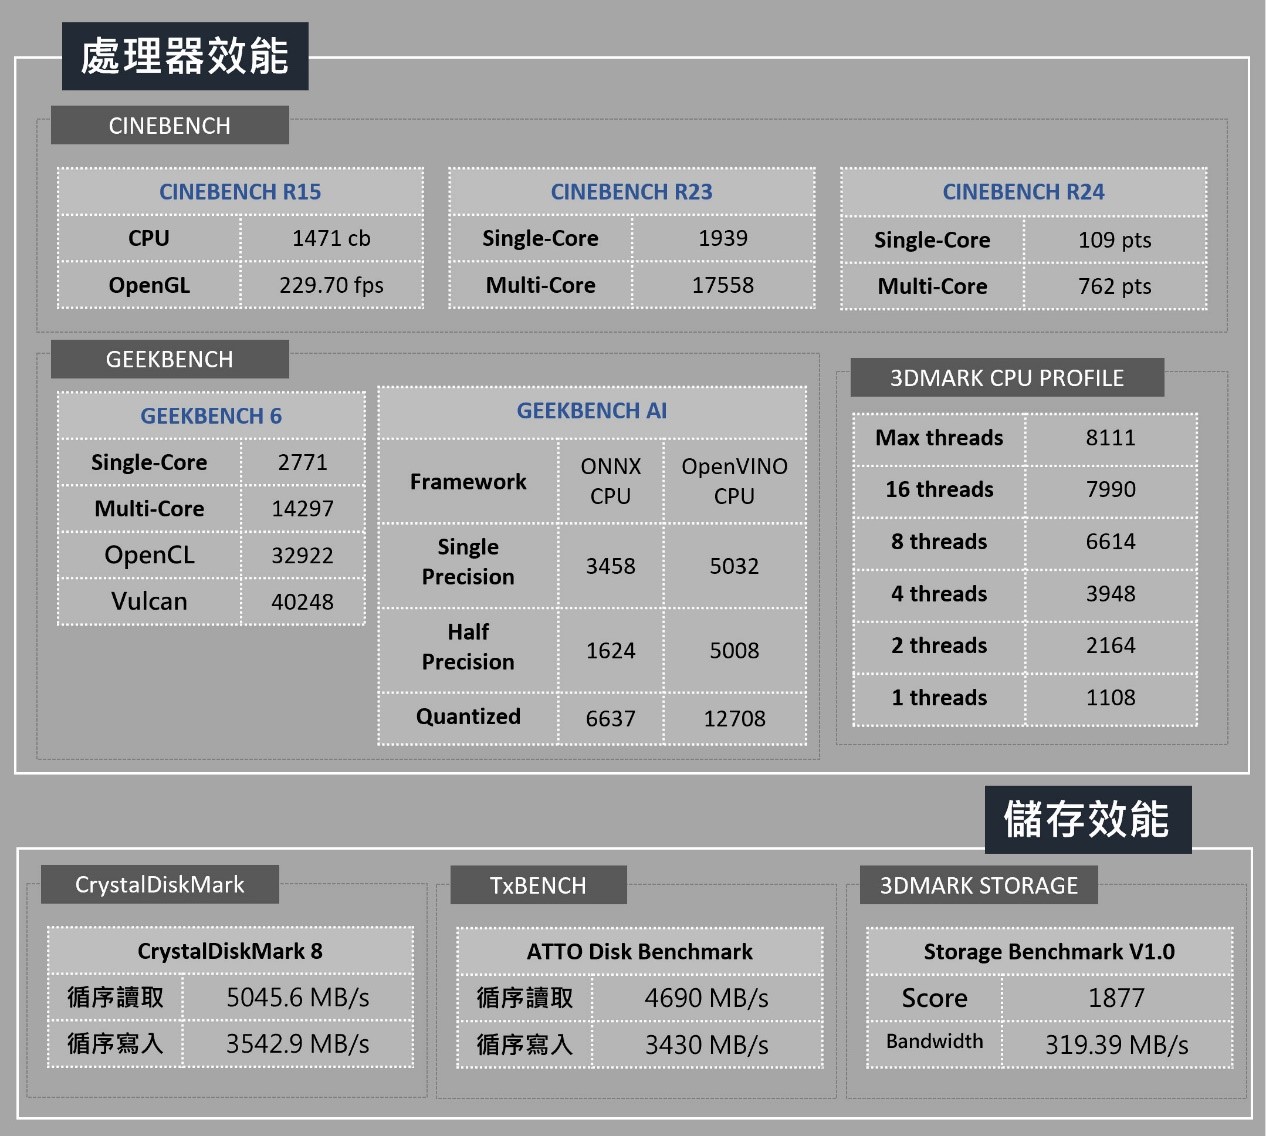Select the Storage Benchmark V1.0 header
Screen dimensions: 1266x1136
(1049, 951)
